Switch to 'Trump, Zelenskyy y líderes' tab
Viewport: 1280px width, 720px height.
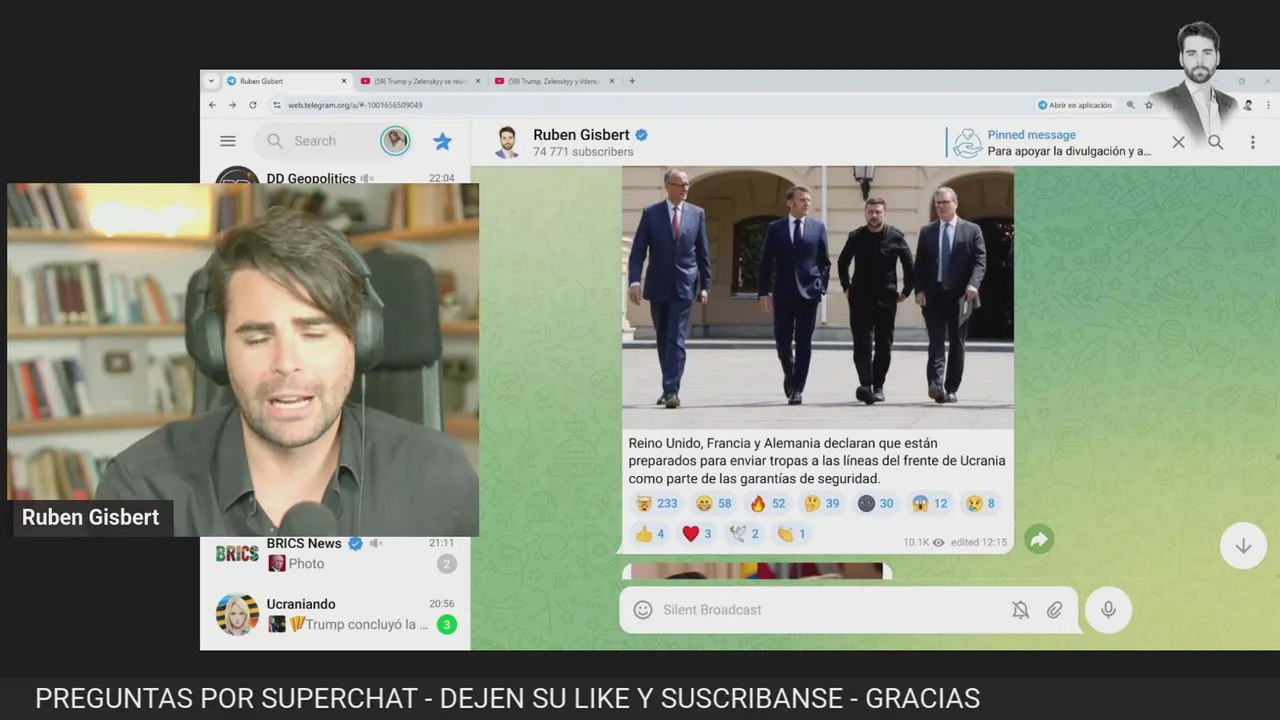pyautogui.click(x=553, y=81)
